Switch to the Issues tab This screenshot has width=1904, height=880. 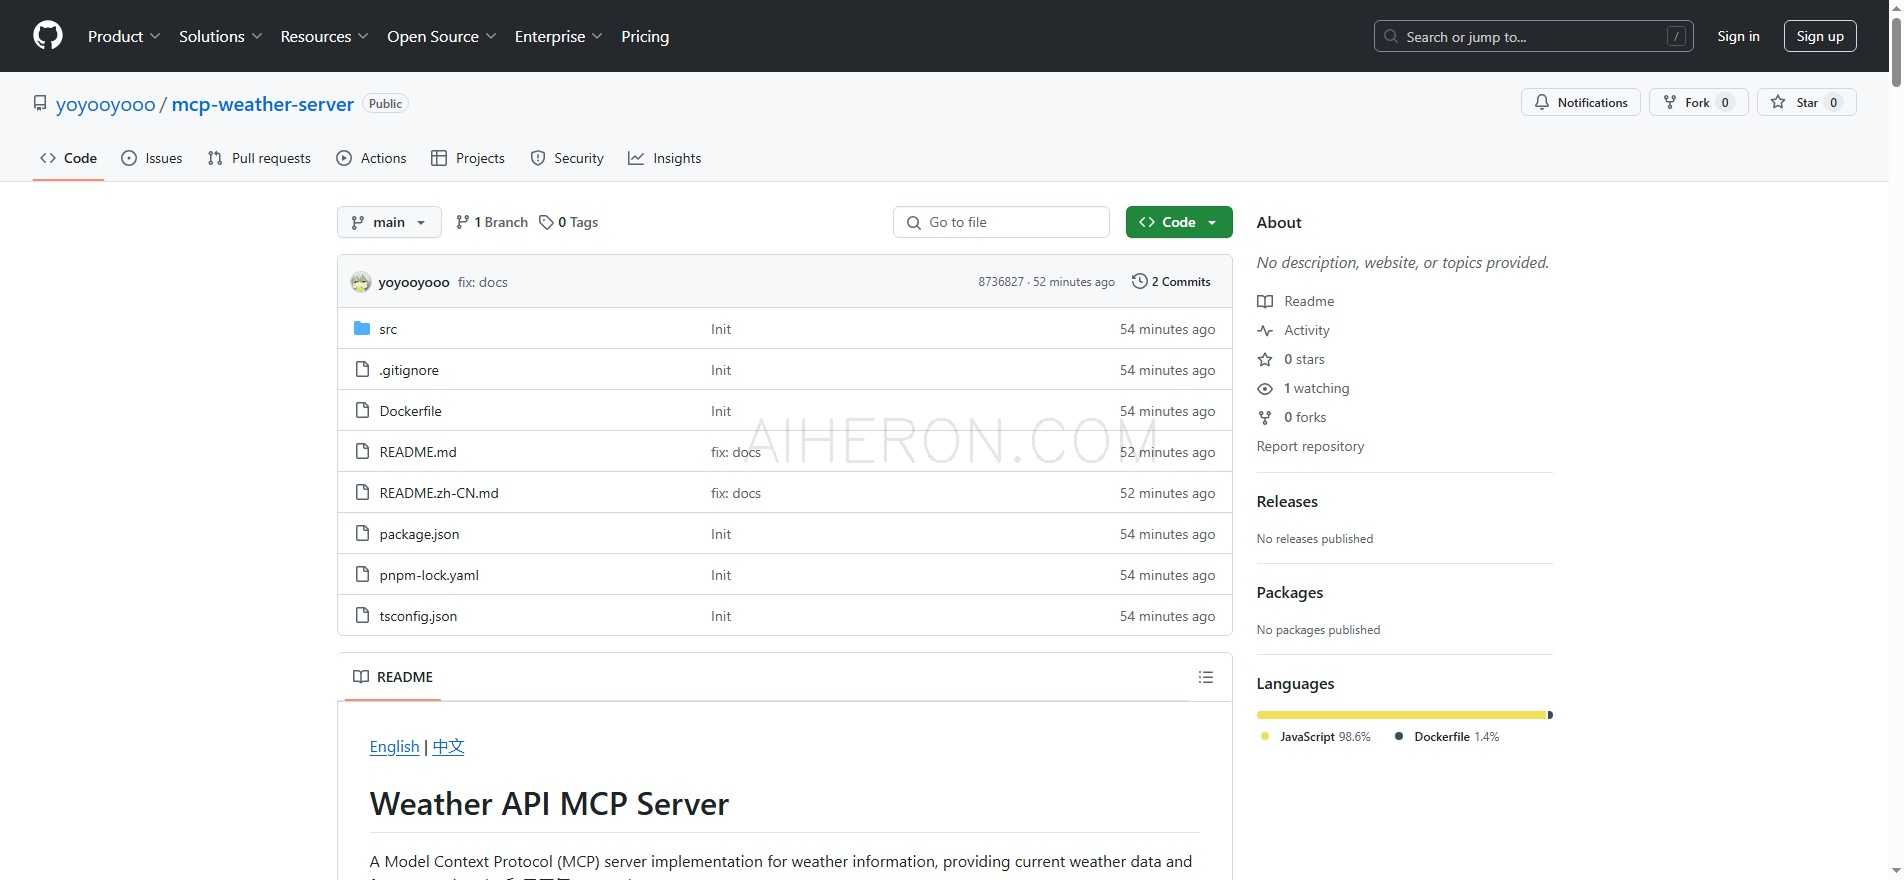click(x=152, y=158)
